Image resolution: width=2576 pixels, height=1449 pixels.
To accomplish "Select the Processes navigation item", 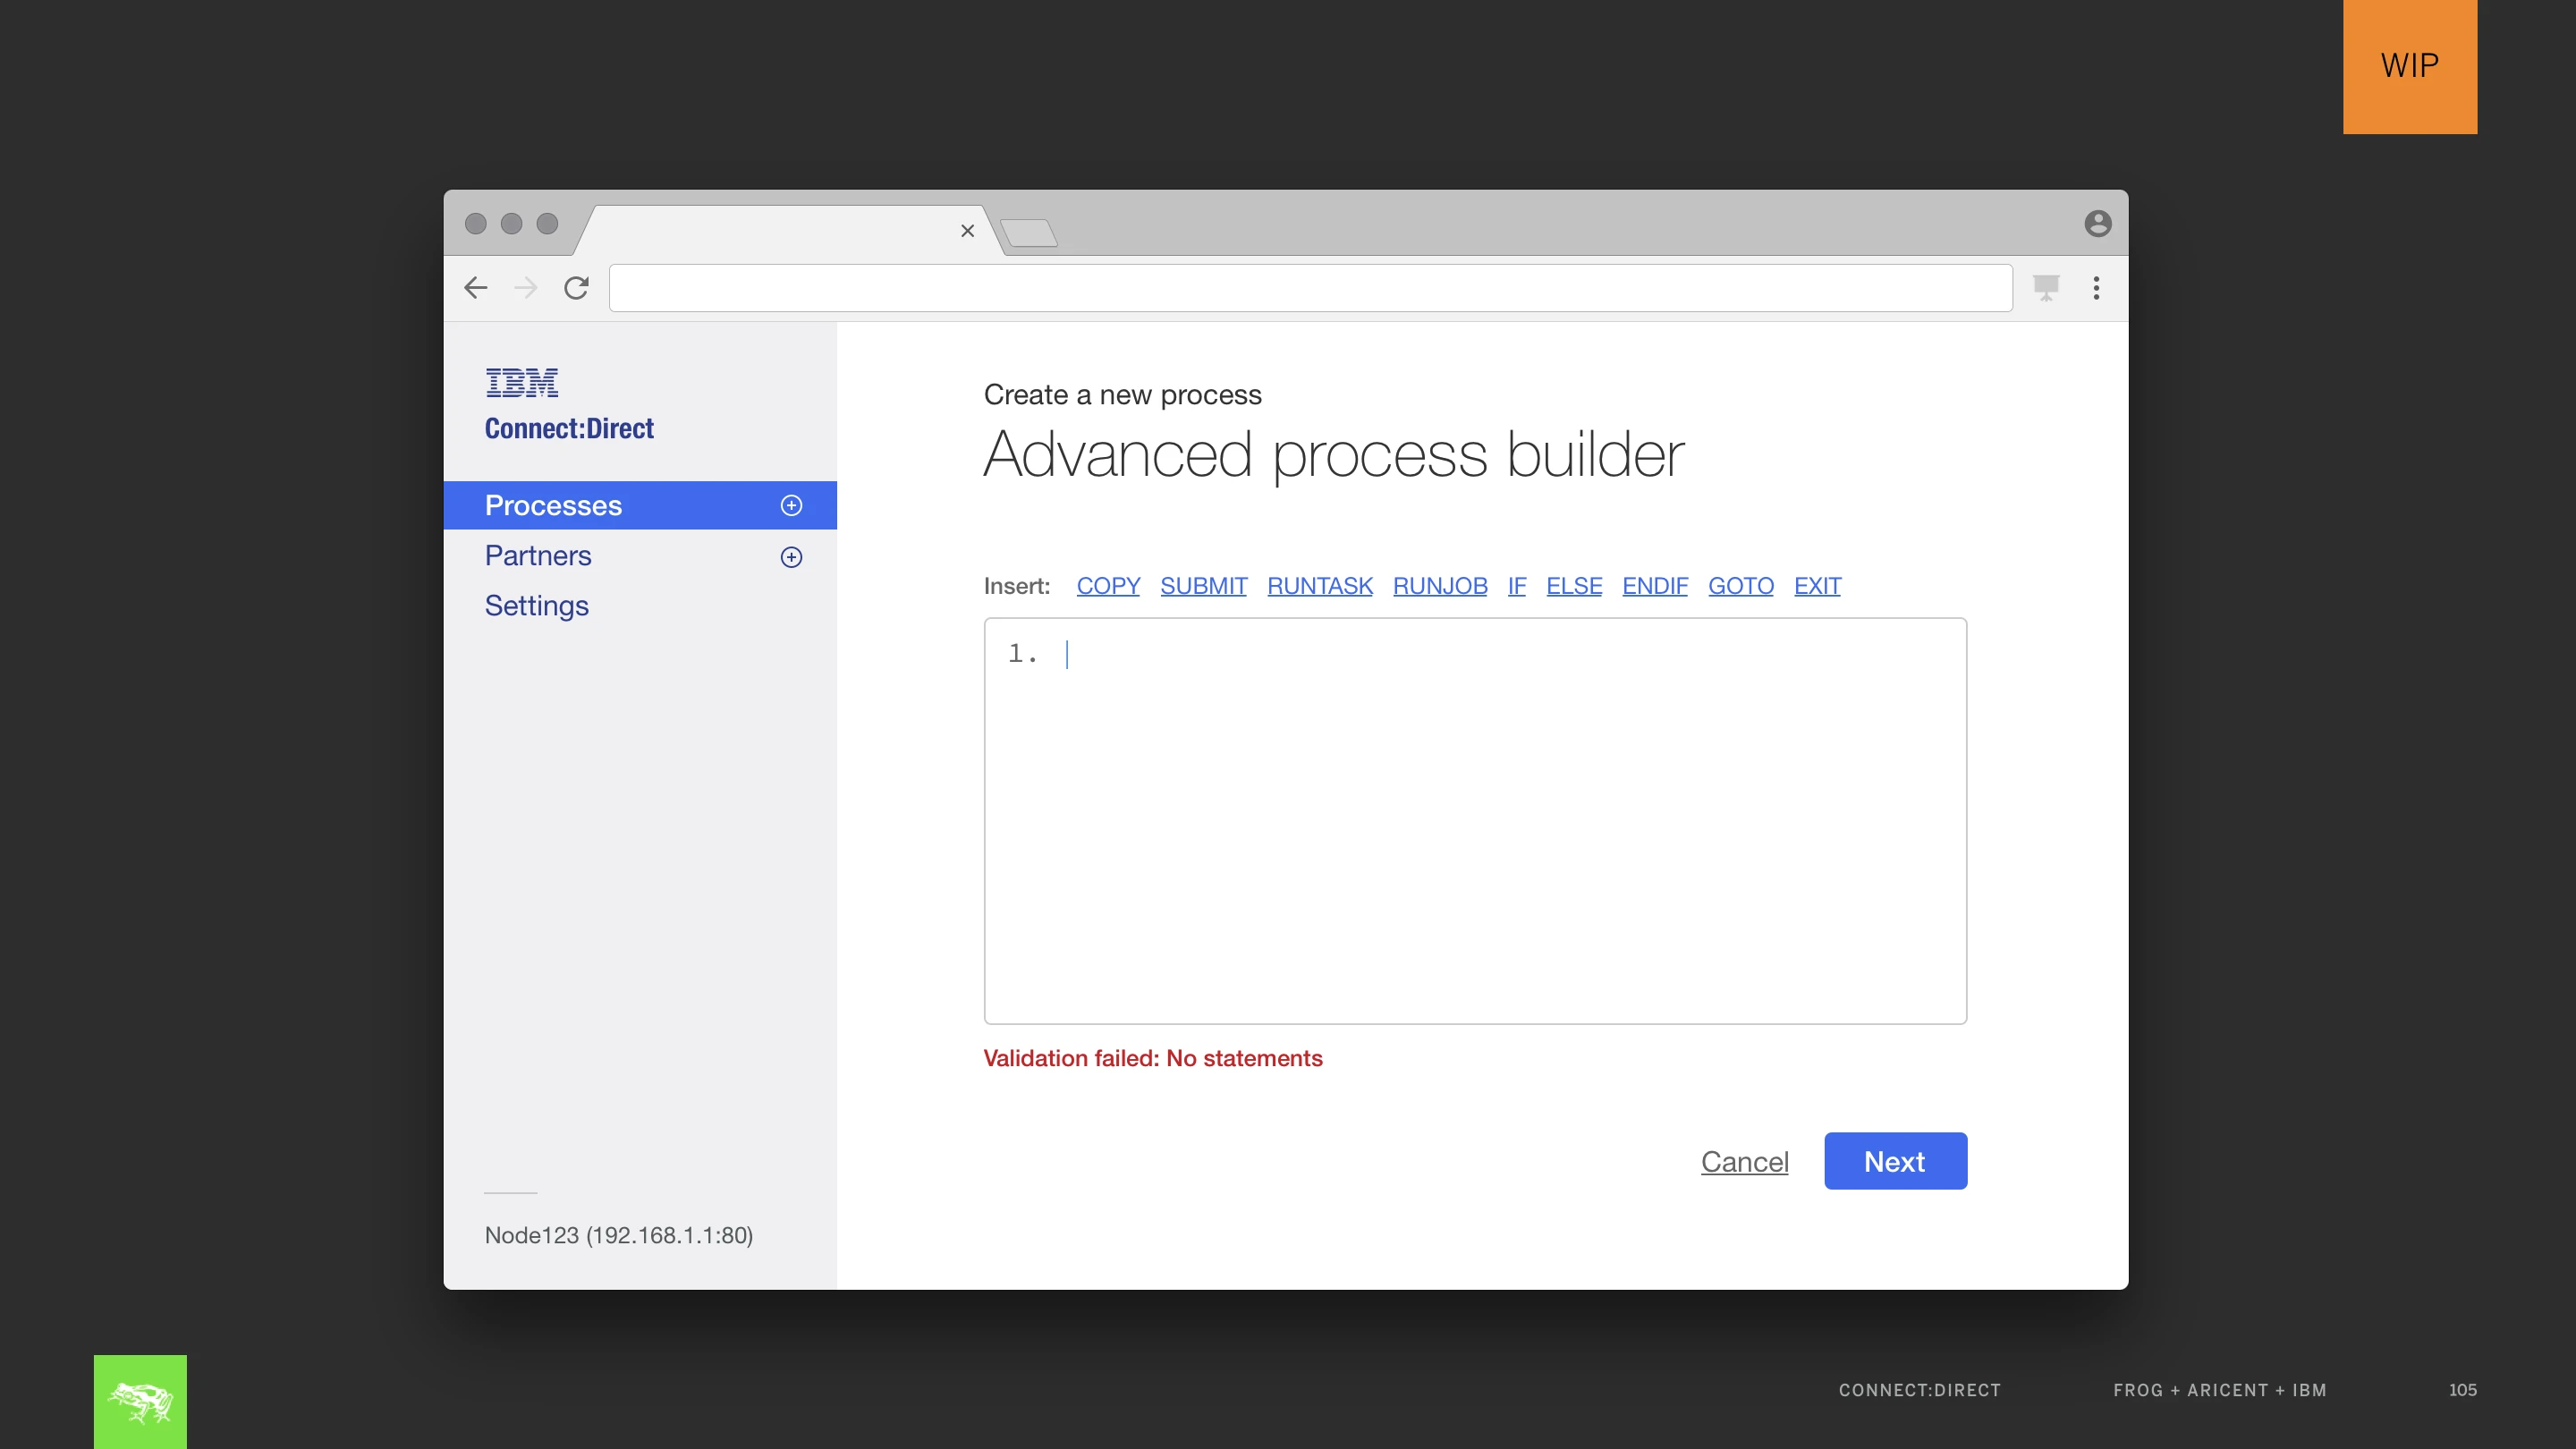I will [x=553, y=505].
